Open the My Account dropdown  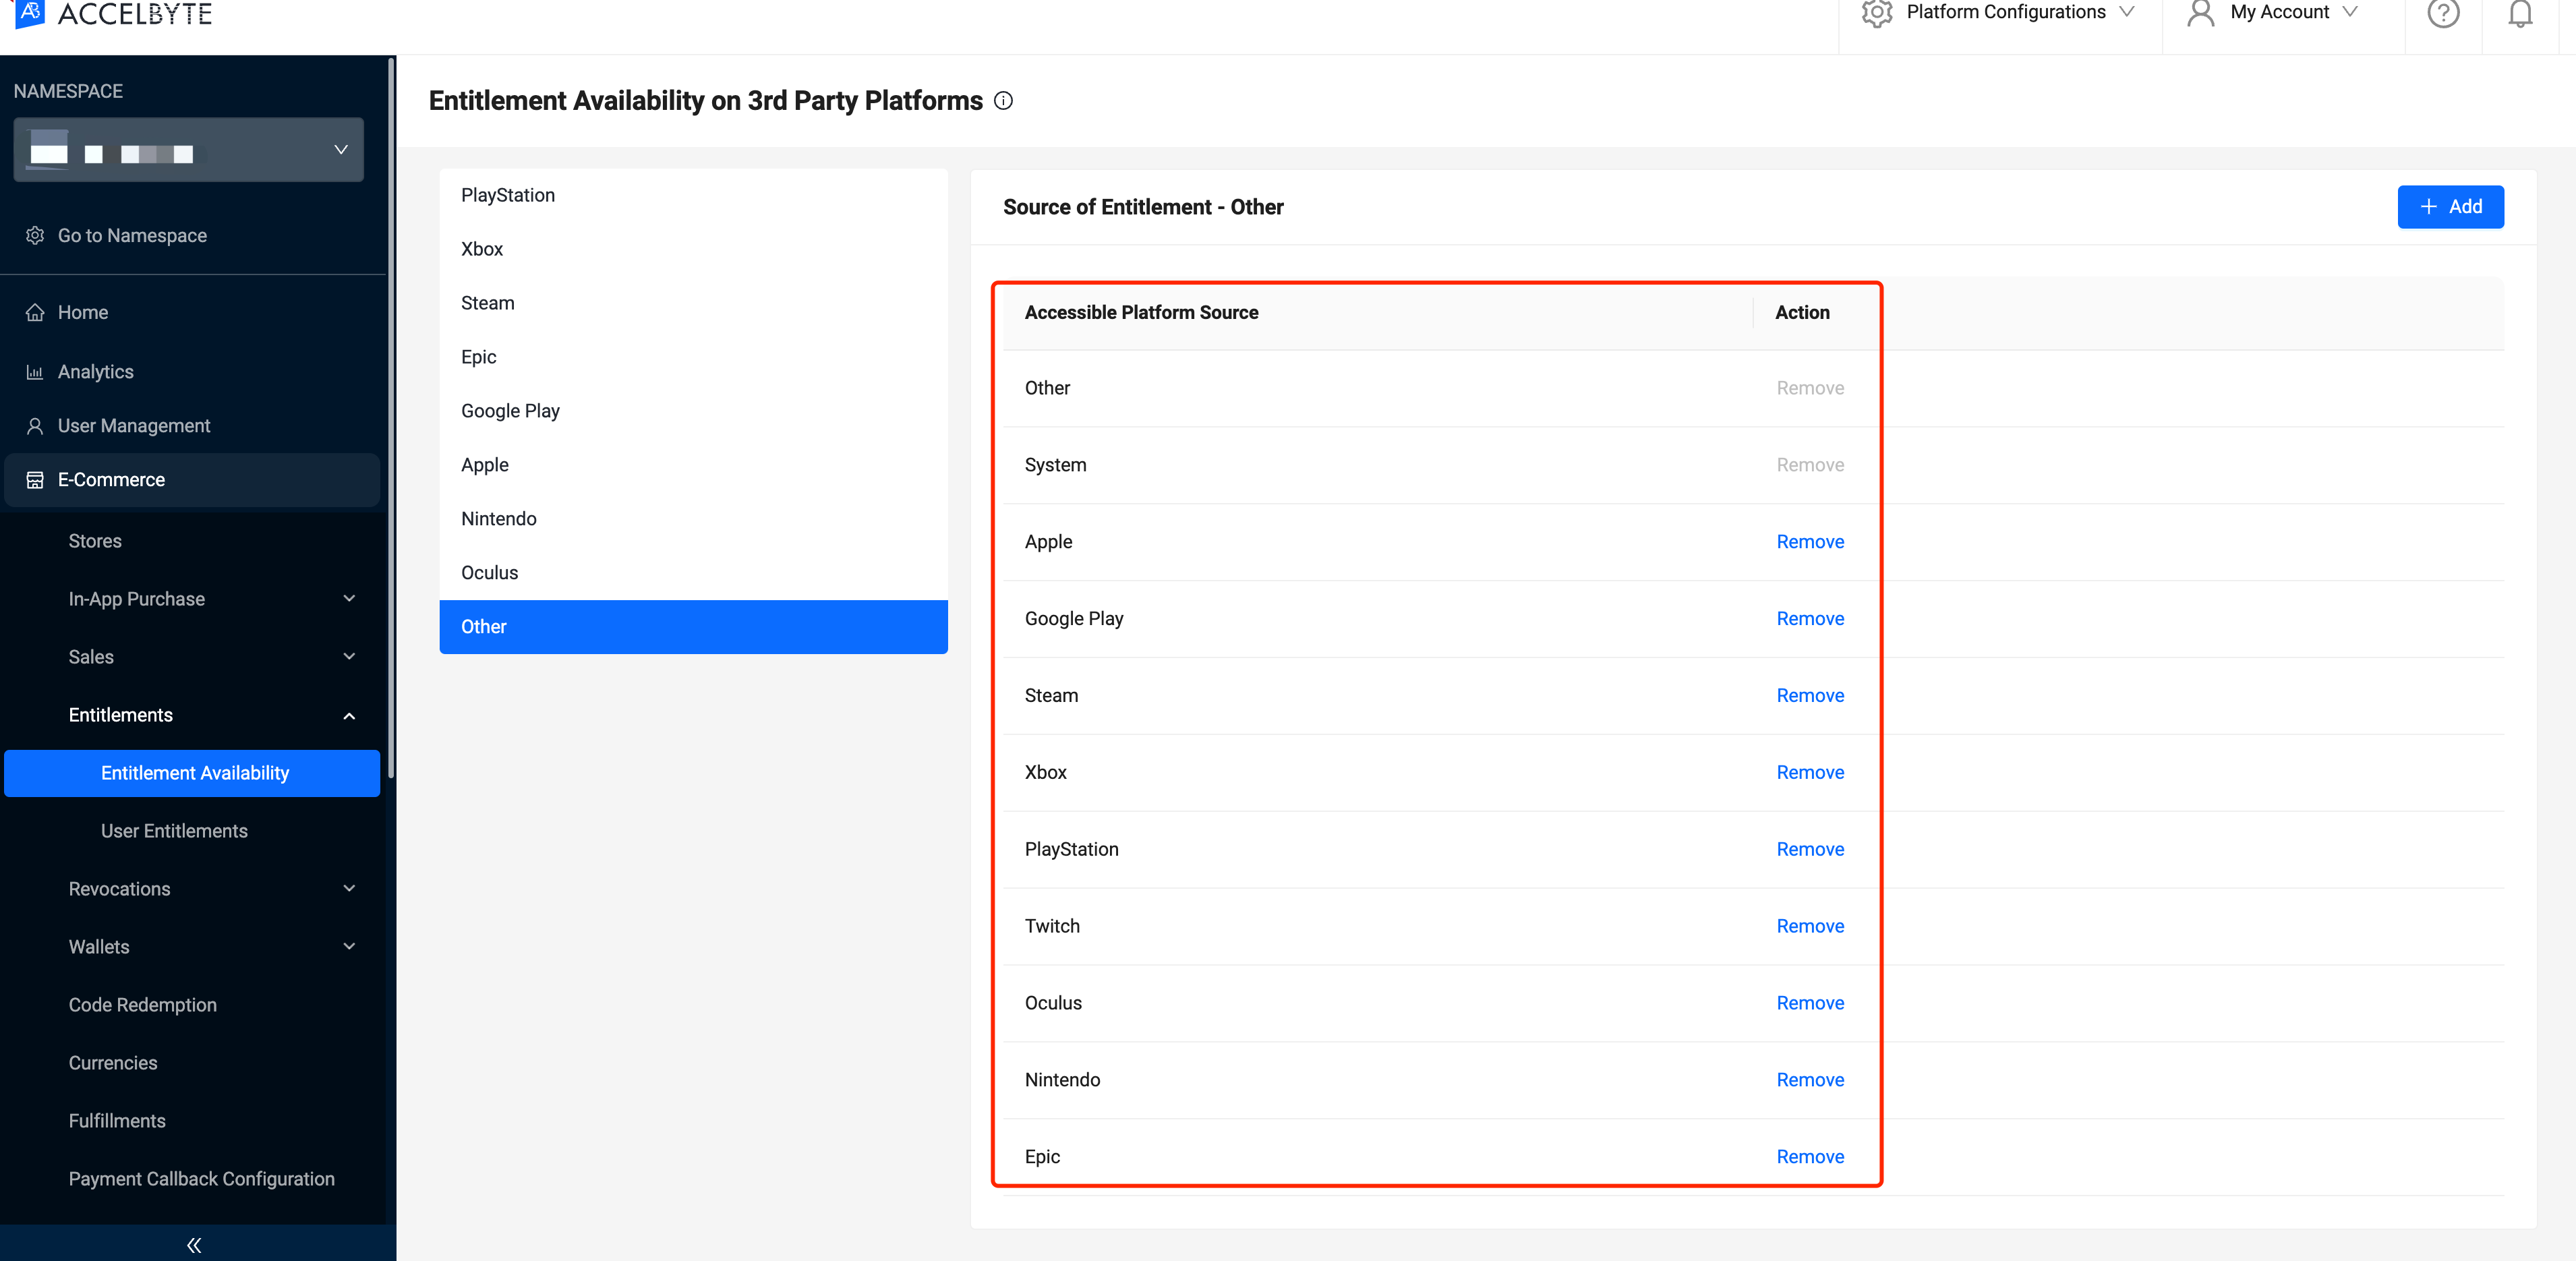click(2272, 13)
